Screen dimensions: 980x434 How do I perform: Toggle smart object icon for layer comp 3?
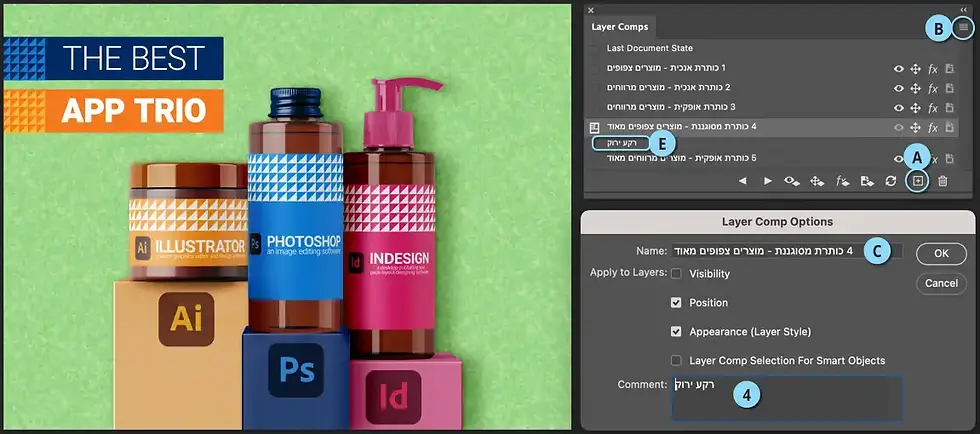tap(949, 108)
